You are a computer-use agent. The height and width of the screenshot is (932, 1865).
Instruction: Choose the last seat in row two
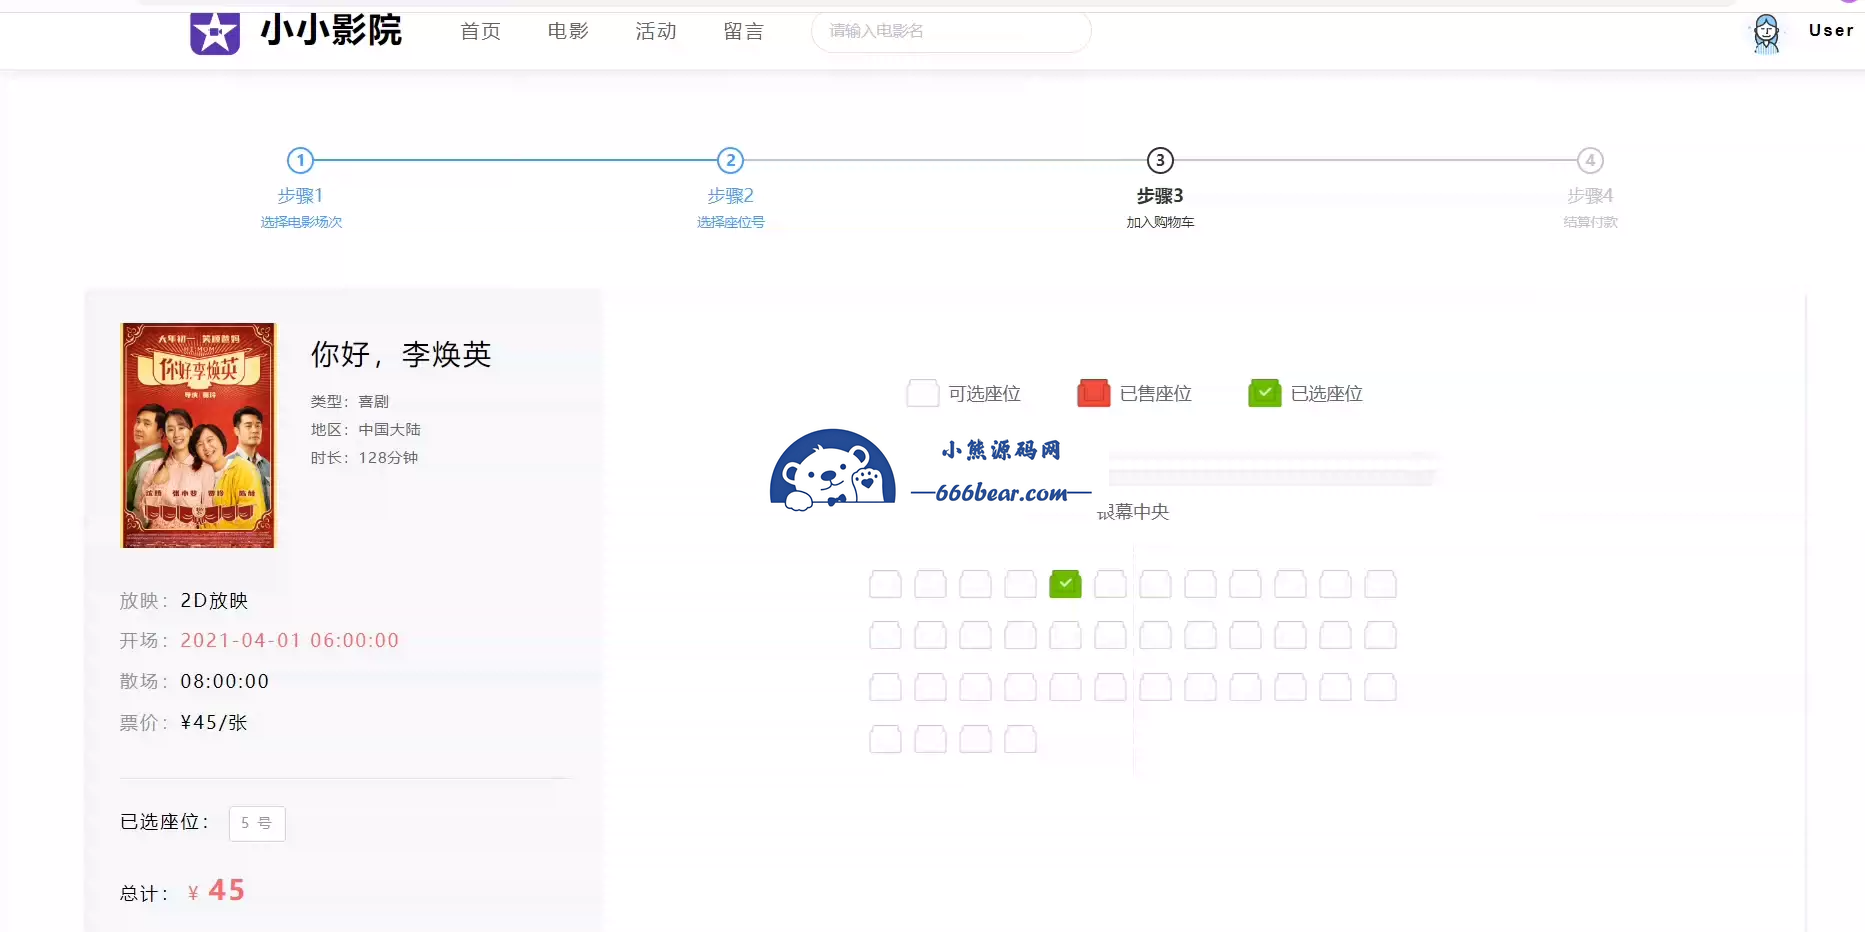[1380, 635]
